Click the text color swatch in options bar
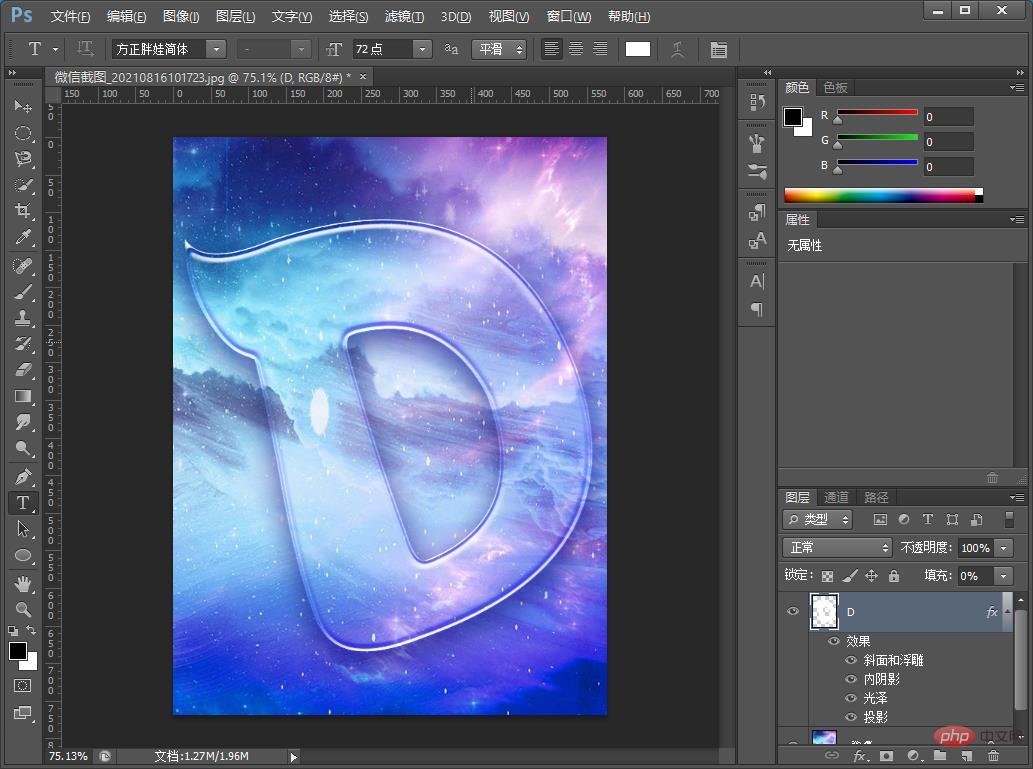Viewport: 1033px width, 769px height. pos(638,49)
